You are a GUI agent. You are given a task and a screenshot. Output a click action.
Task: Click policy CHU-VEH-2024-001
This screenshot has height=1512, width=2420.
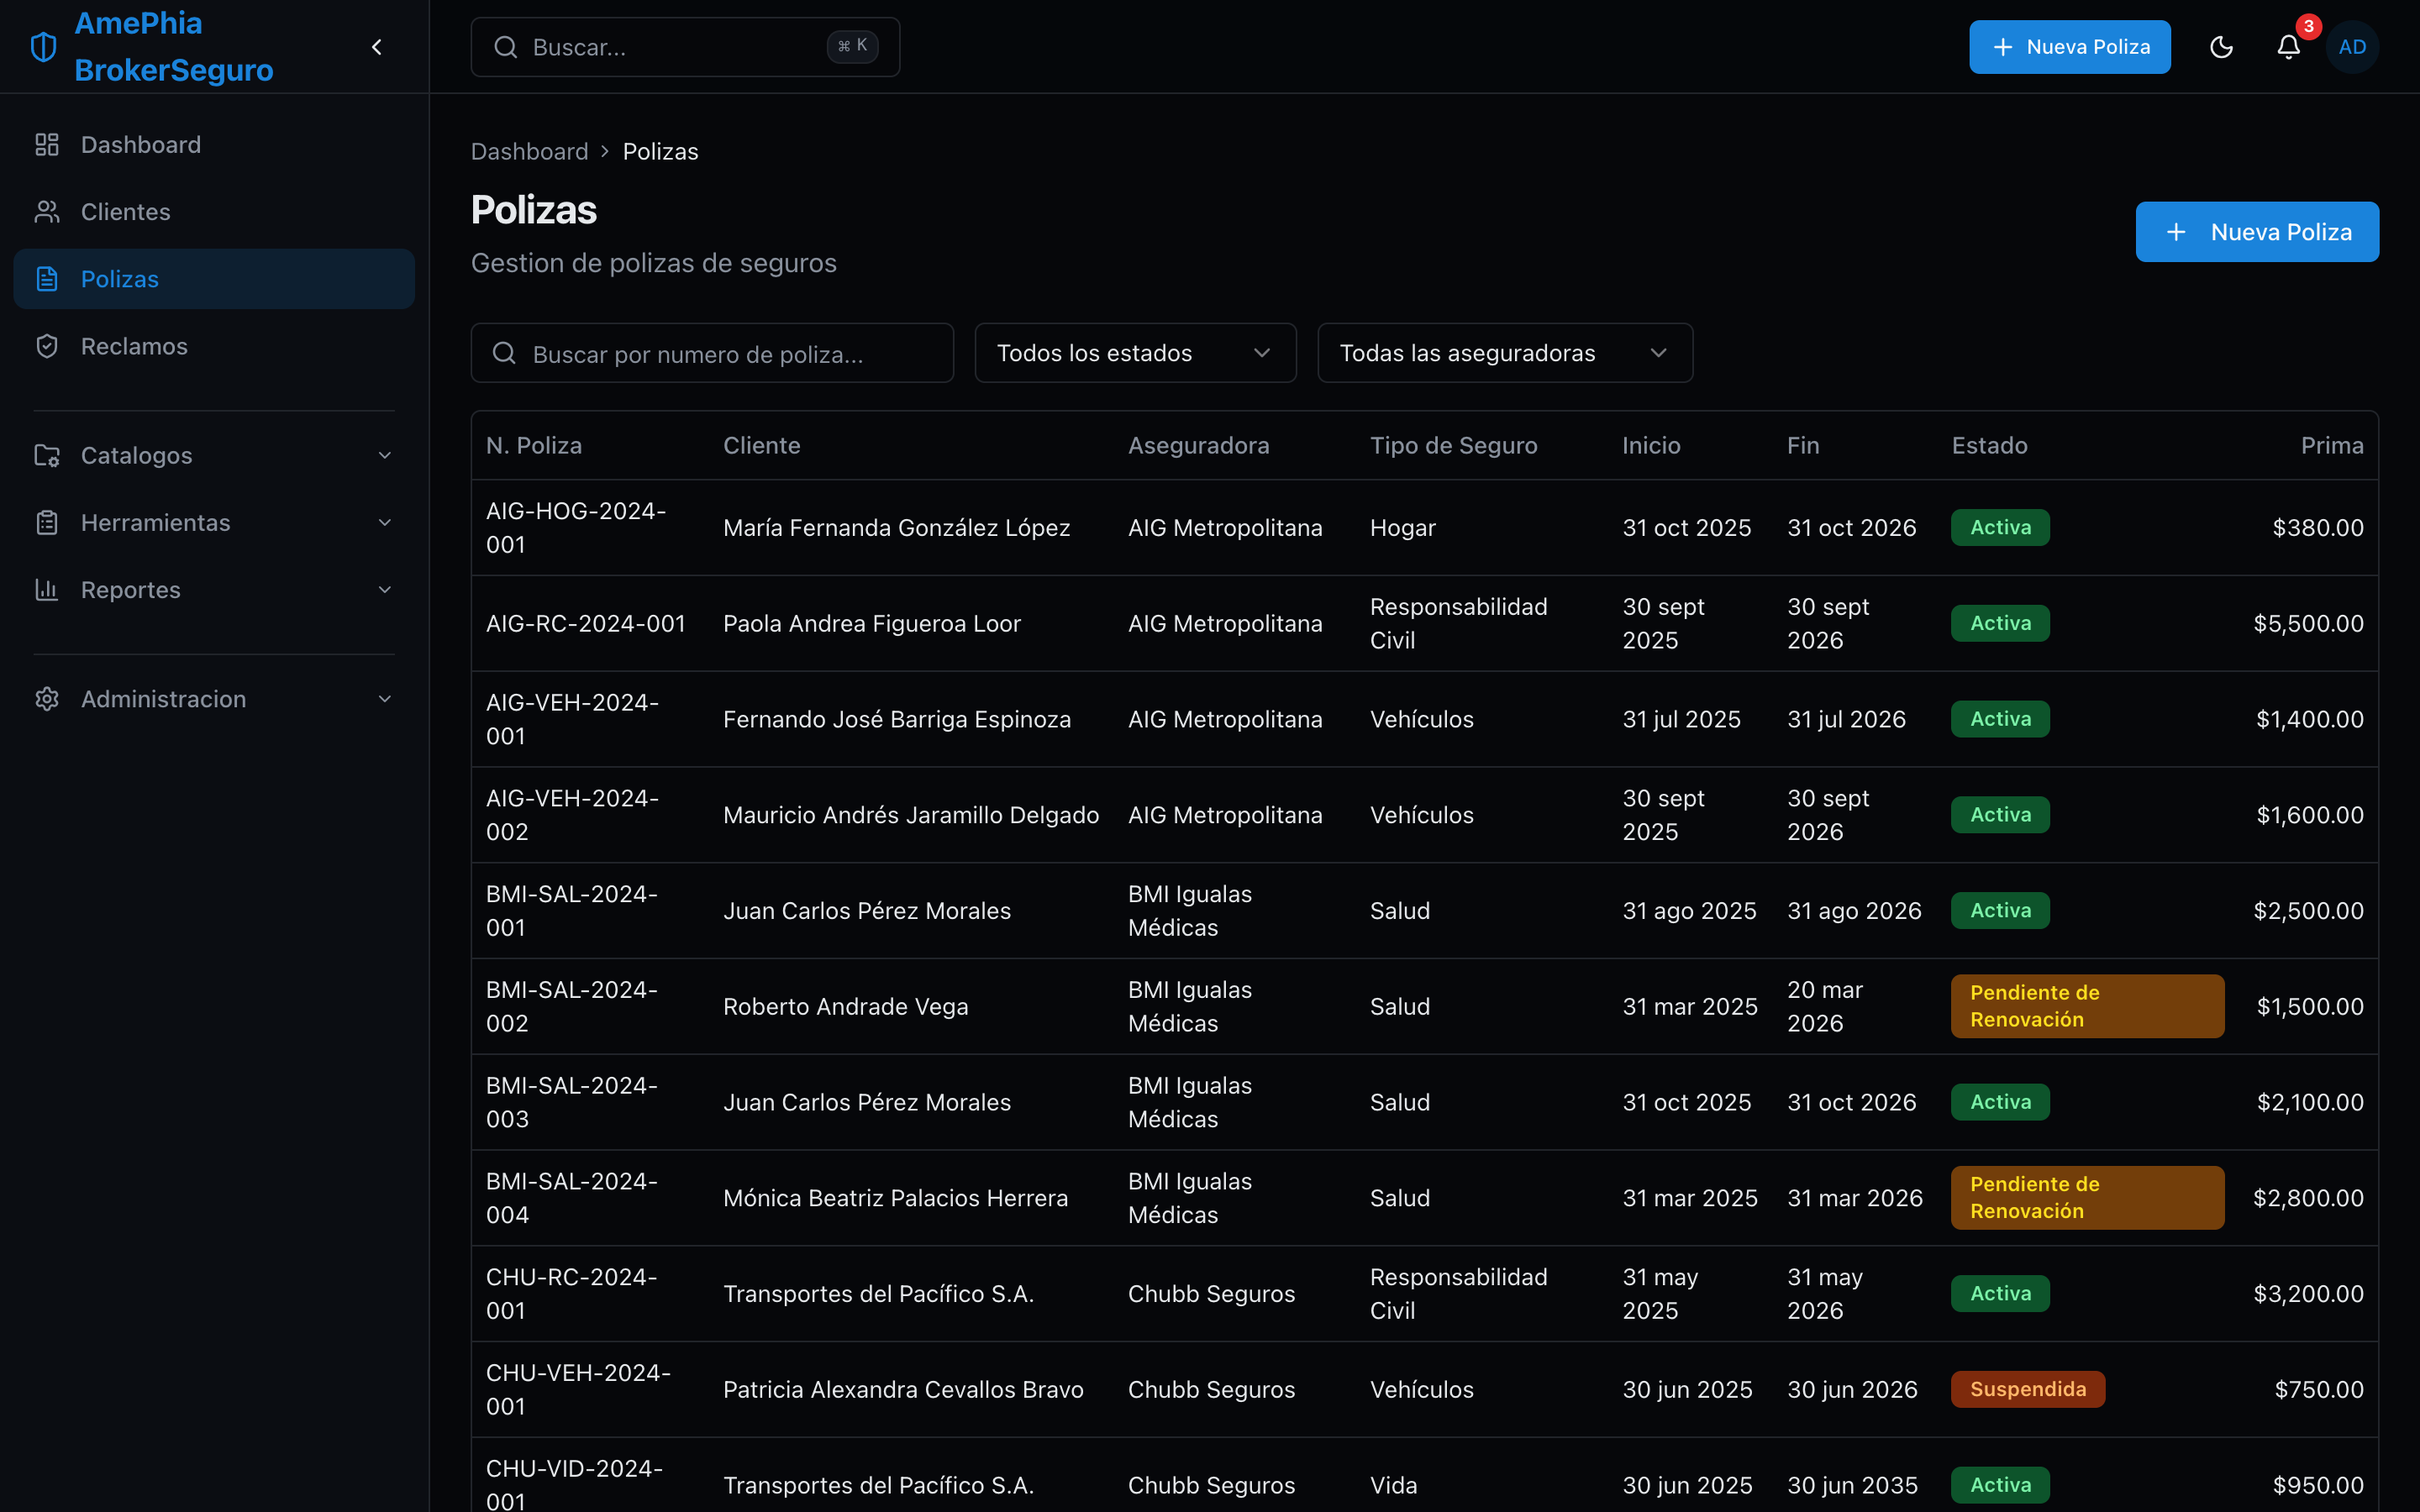[578, 1389]
